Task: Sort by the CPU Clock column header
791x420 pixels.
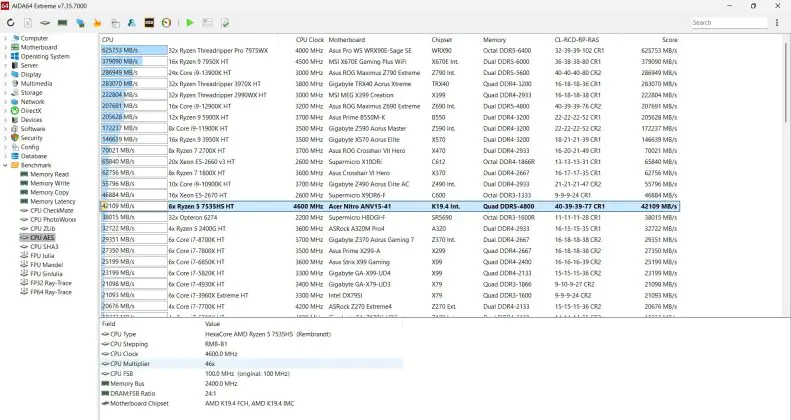Action: (x=310, y=40)
